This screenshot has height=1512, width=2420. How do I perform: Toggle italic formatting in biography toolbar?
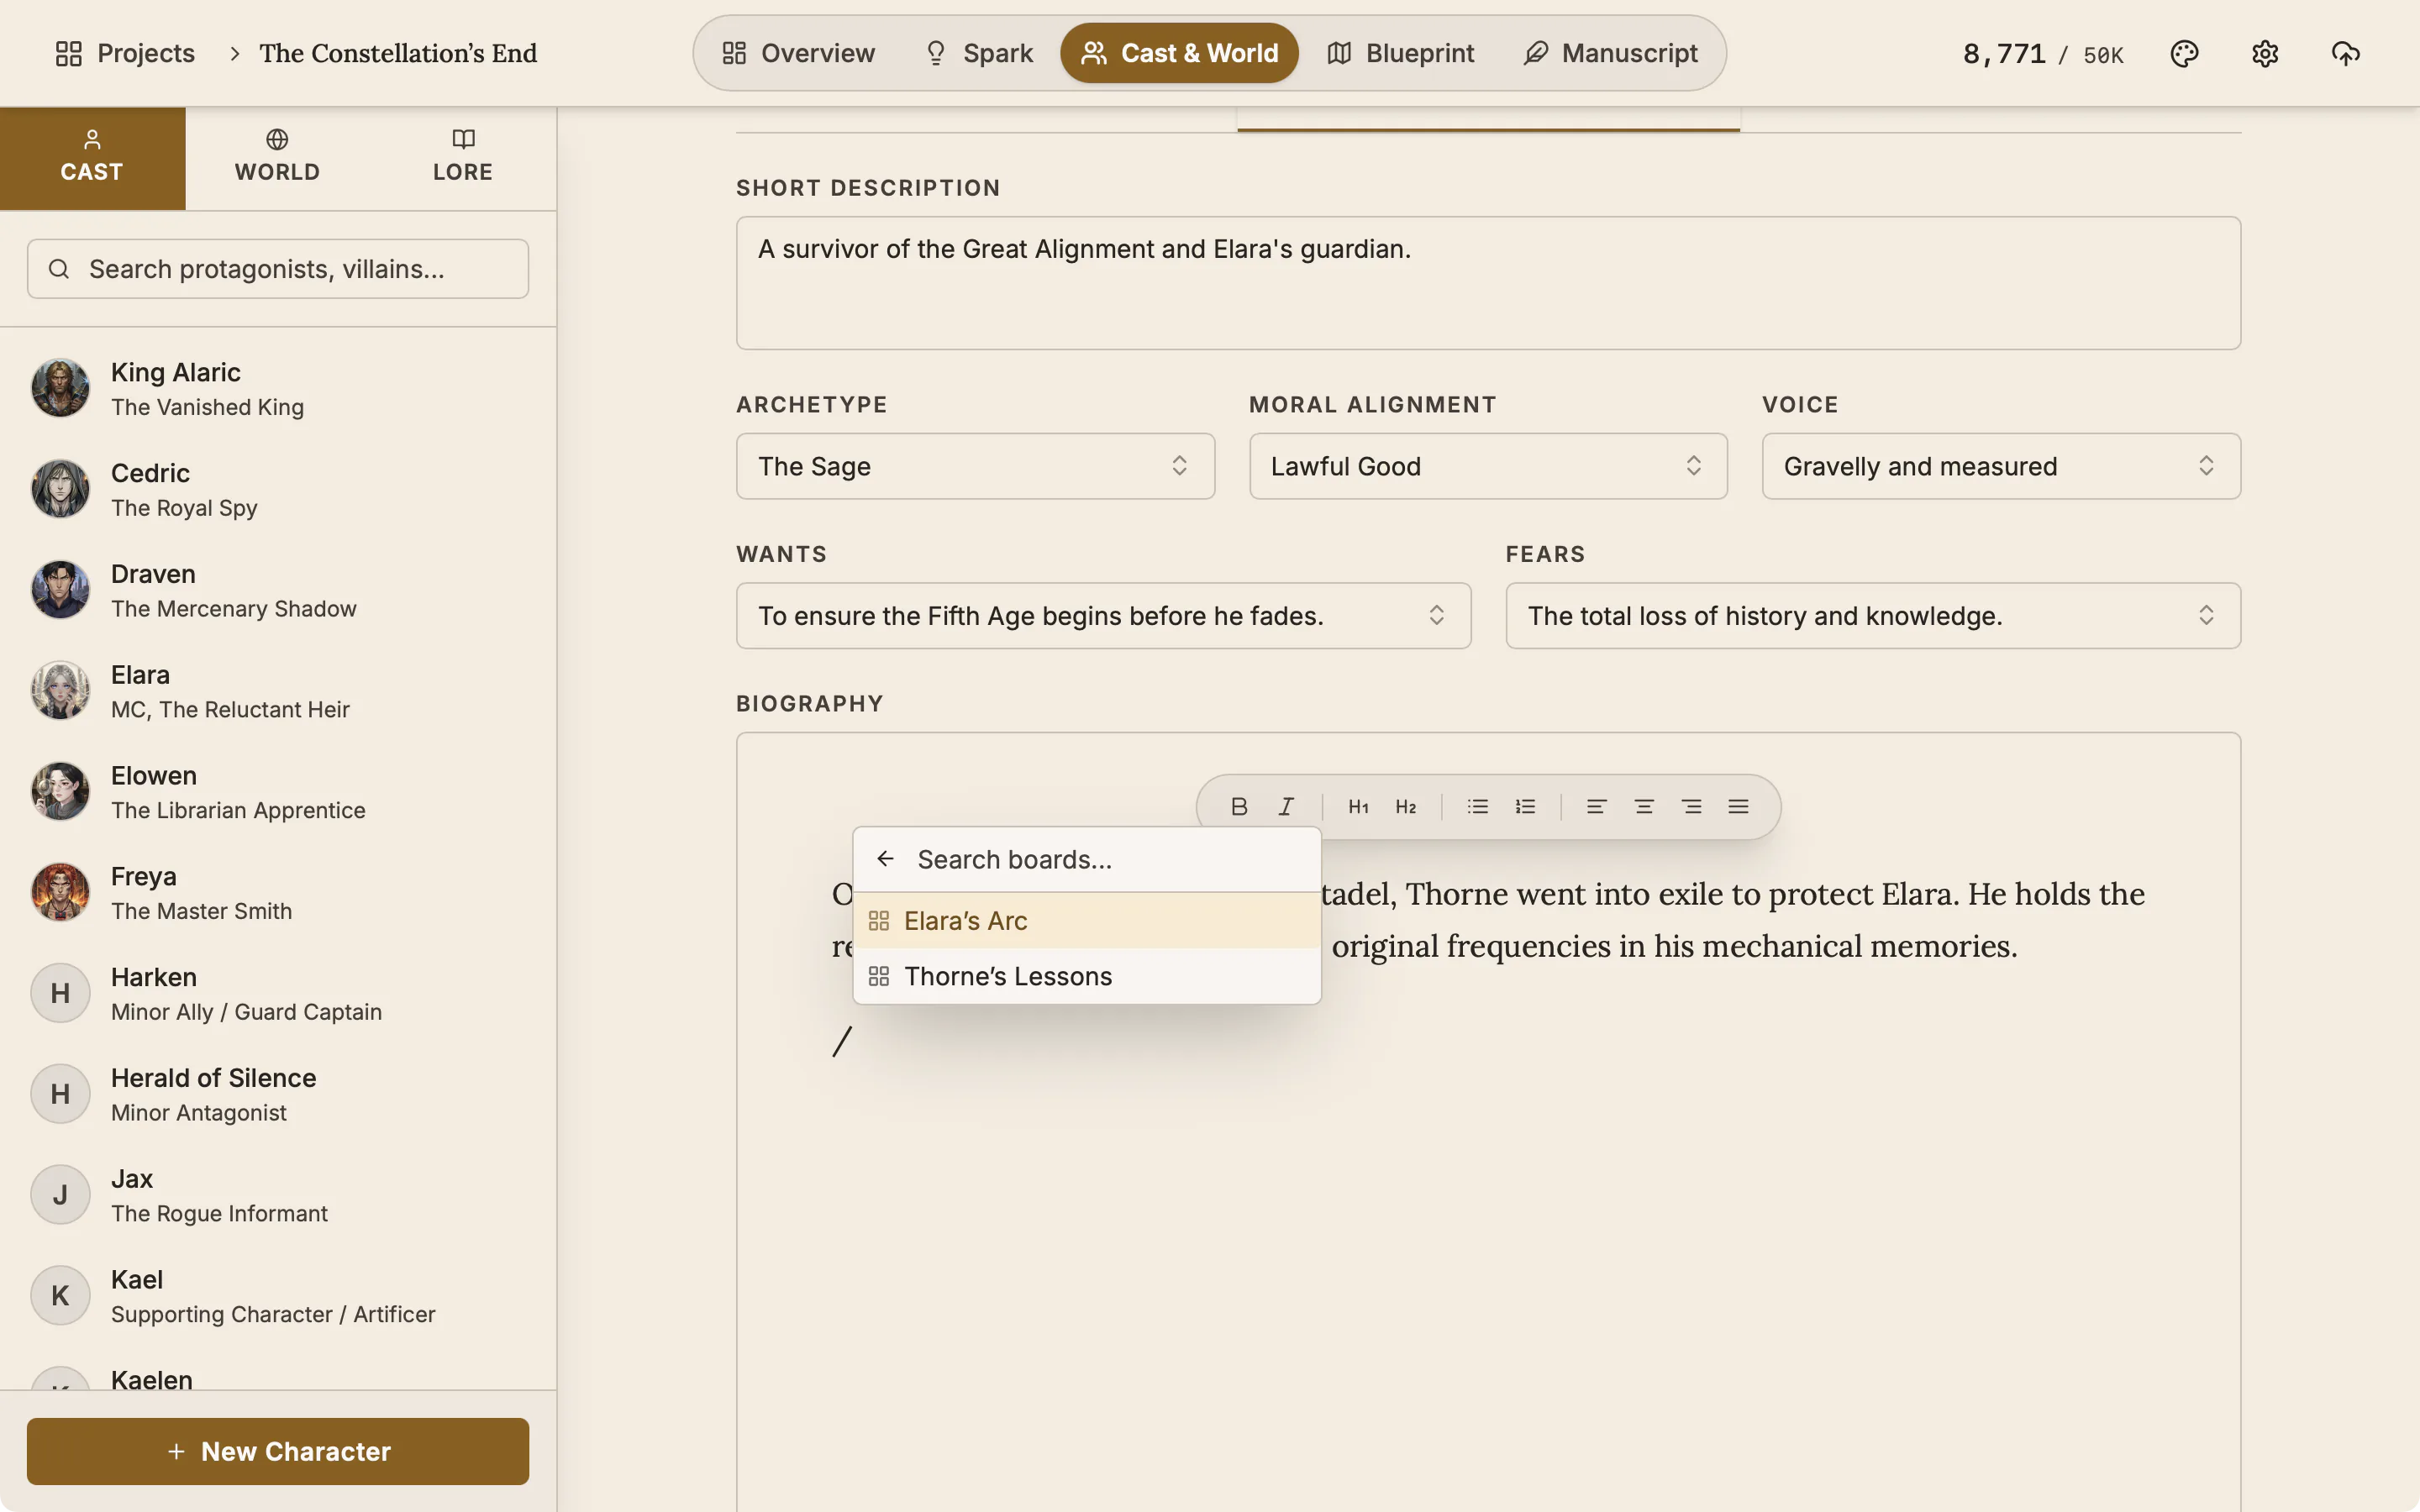coord(1286,807)
